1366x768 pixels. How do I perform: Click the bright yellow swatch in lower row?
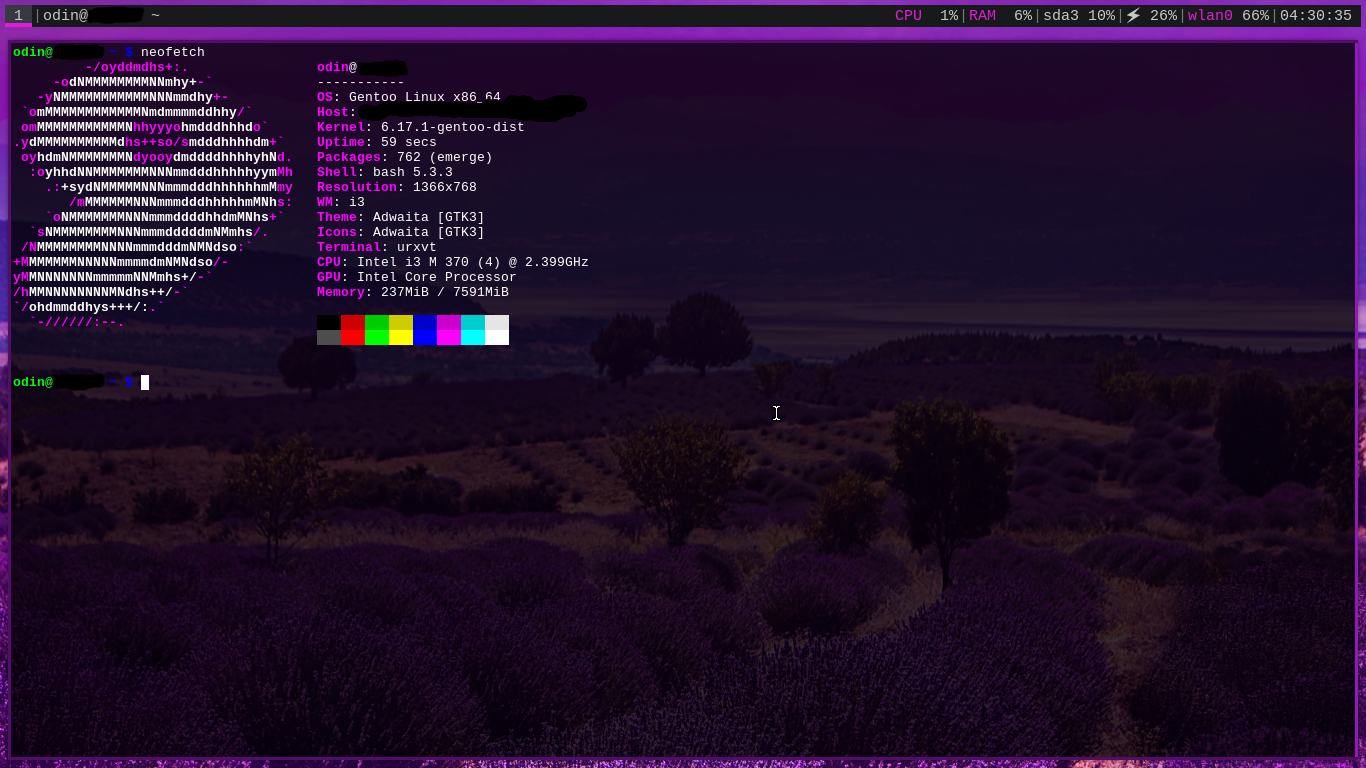401,338
